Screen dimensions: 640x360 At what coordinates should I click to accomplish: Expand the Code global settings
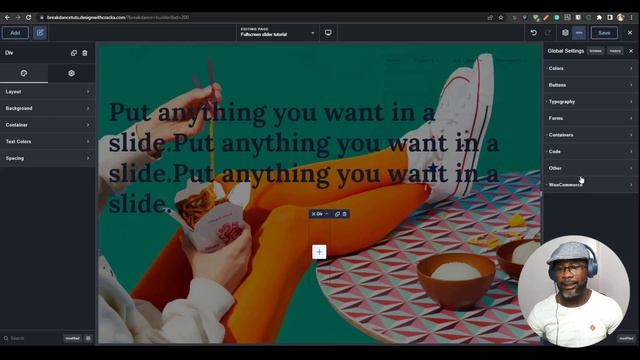tap(590, 151)
